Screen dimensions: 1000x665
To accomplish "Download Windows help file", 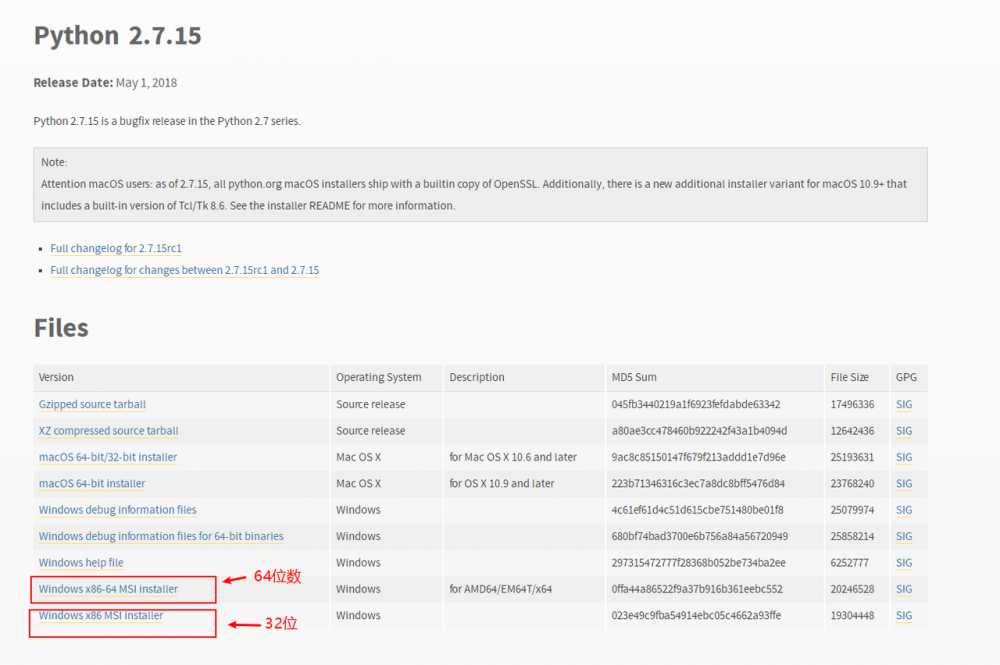I will 81,562.
